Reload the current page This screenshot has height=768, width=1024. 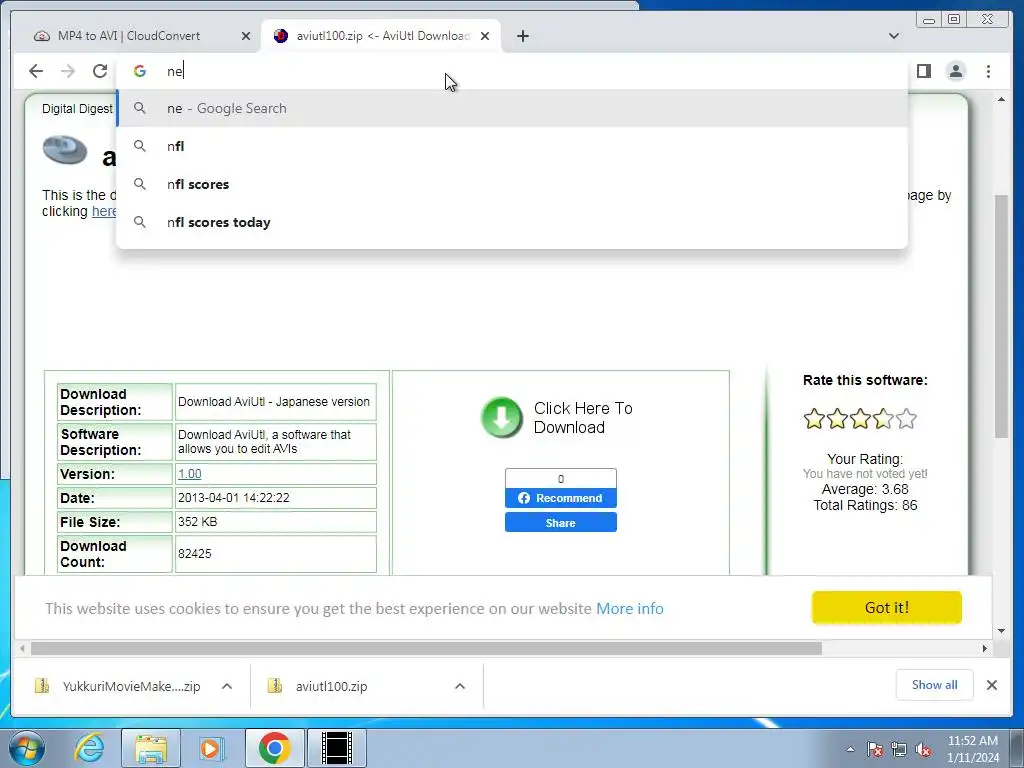tap(100, 71)
